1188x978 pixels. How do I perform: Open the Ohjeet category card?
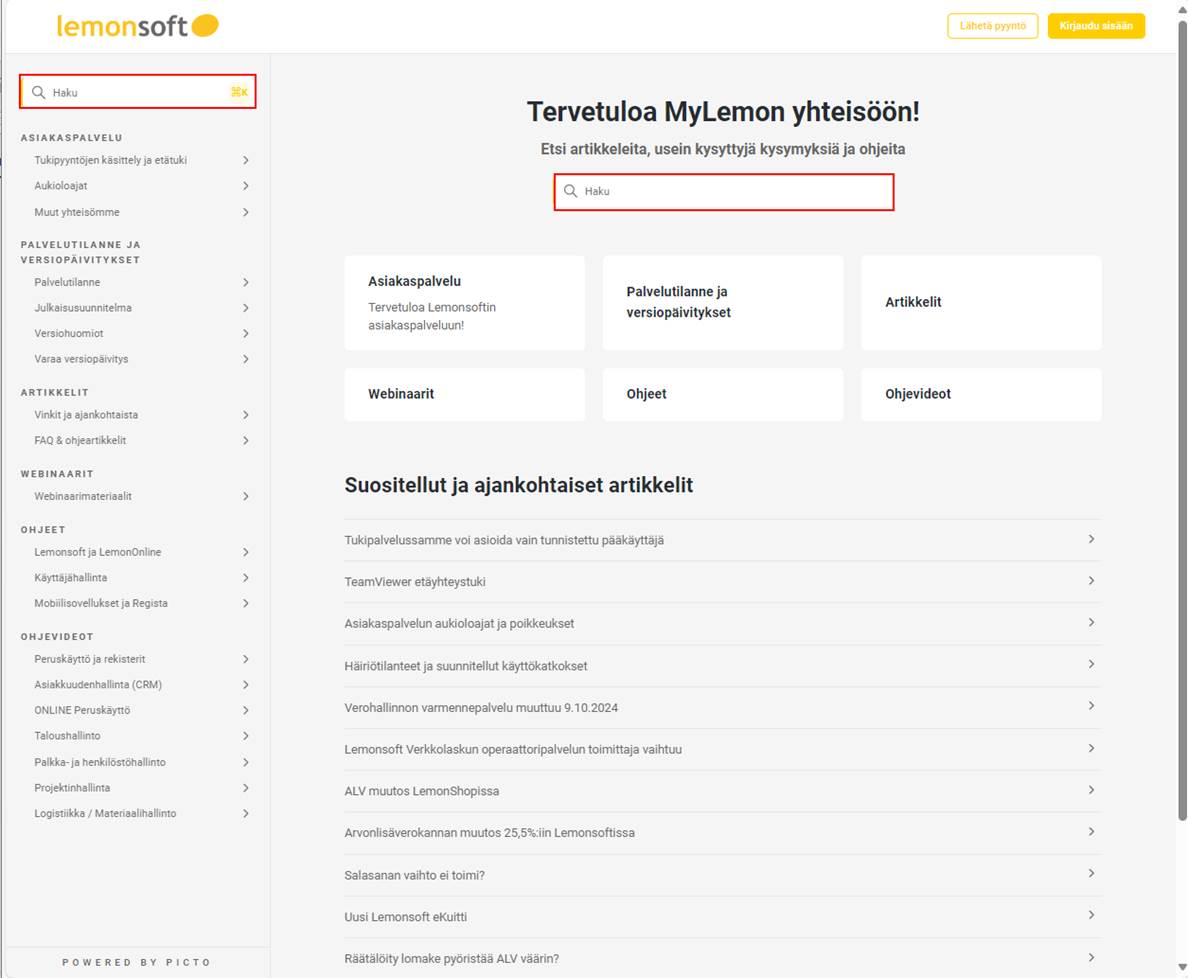723,394
